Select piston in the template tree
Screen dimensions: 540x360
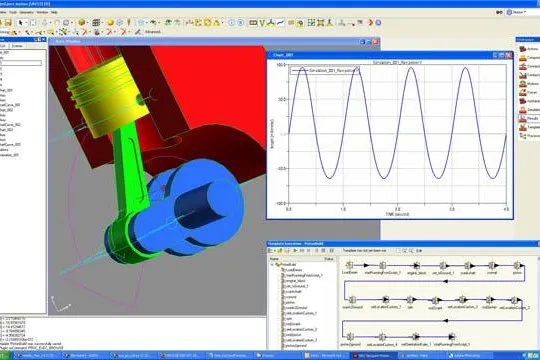point(288,302)
